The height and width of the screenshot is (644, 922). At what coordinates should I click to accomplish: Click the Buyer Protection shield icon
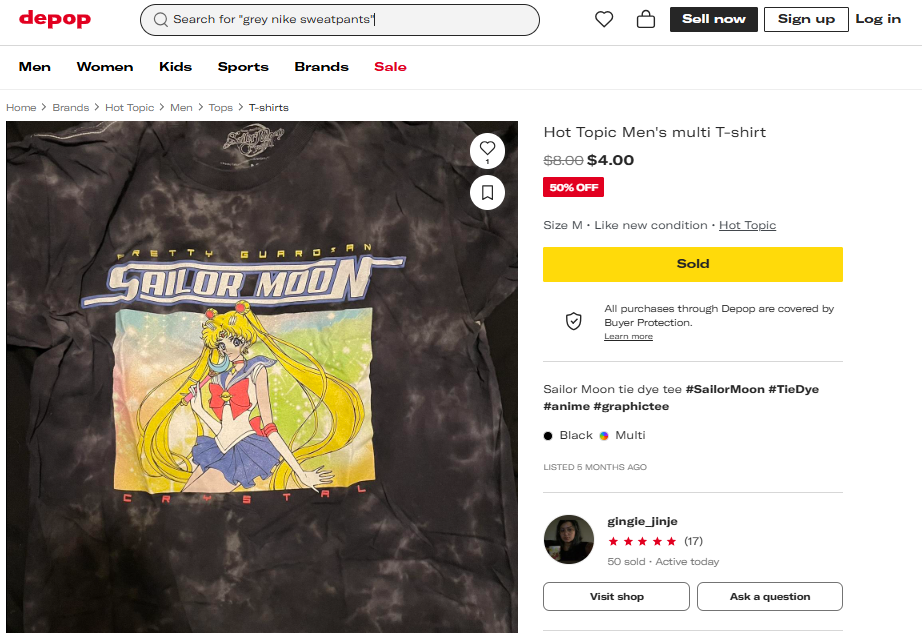tap(574, 321)
